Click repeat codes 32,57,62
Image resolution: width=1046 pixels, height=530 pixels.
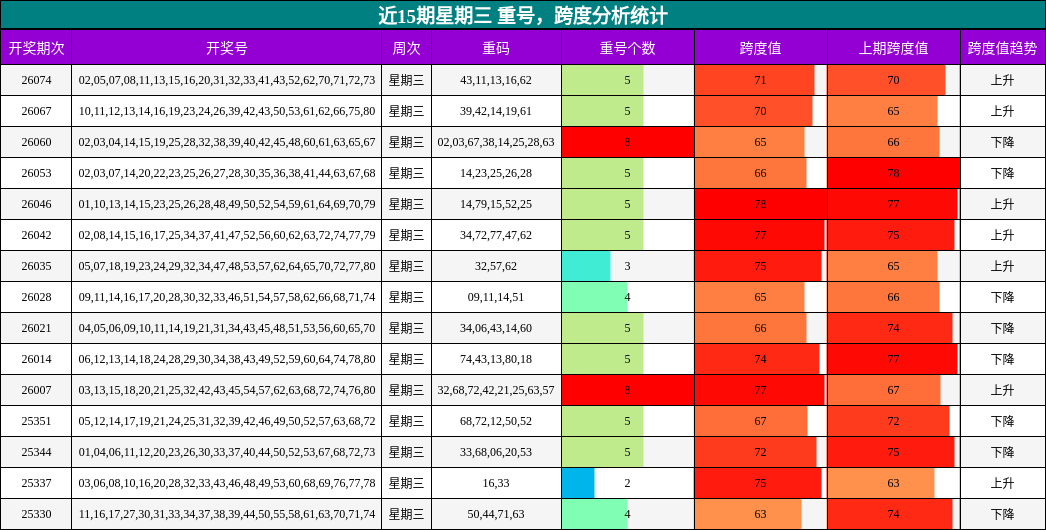click(496, 266)
